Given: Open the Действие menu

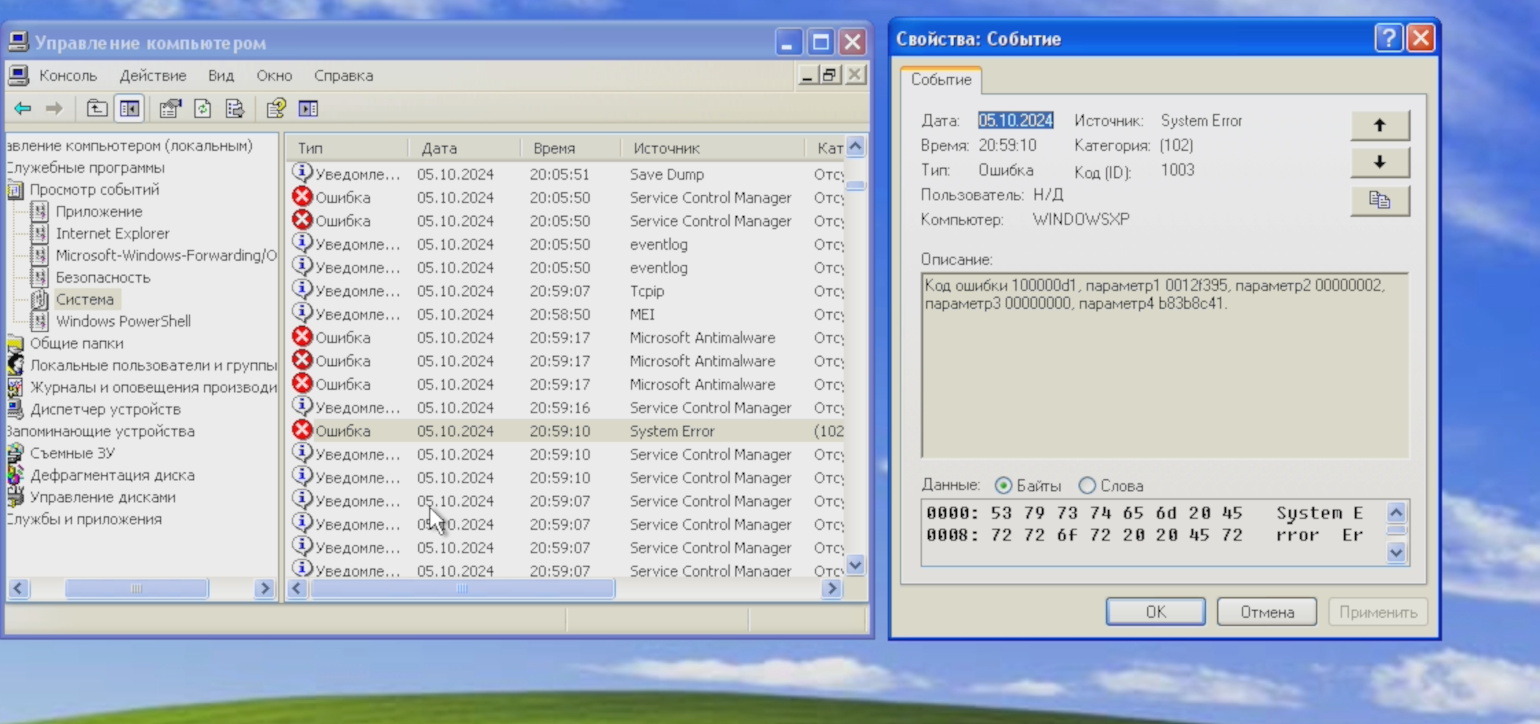Looking at the screenshot, I should coord(153,76).
